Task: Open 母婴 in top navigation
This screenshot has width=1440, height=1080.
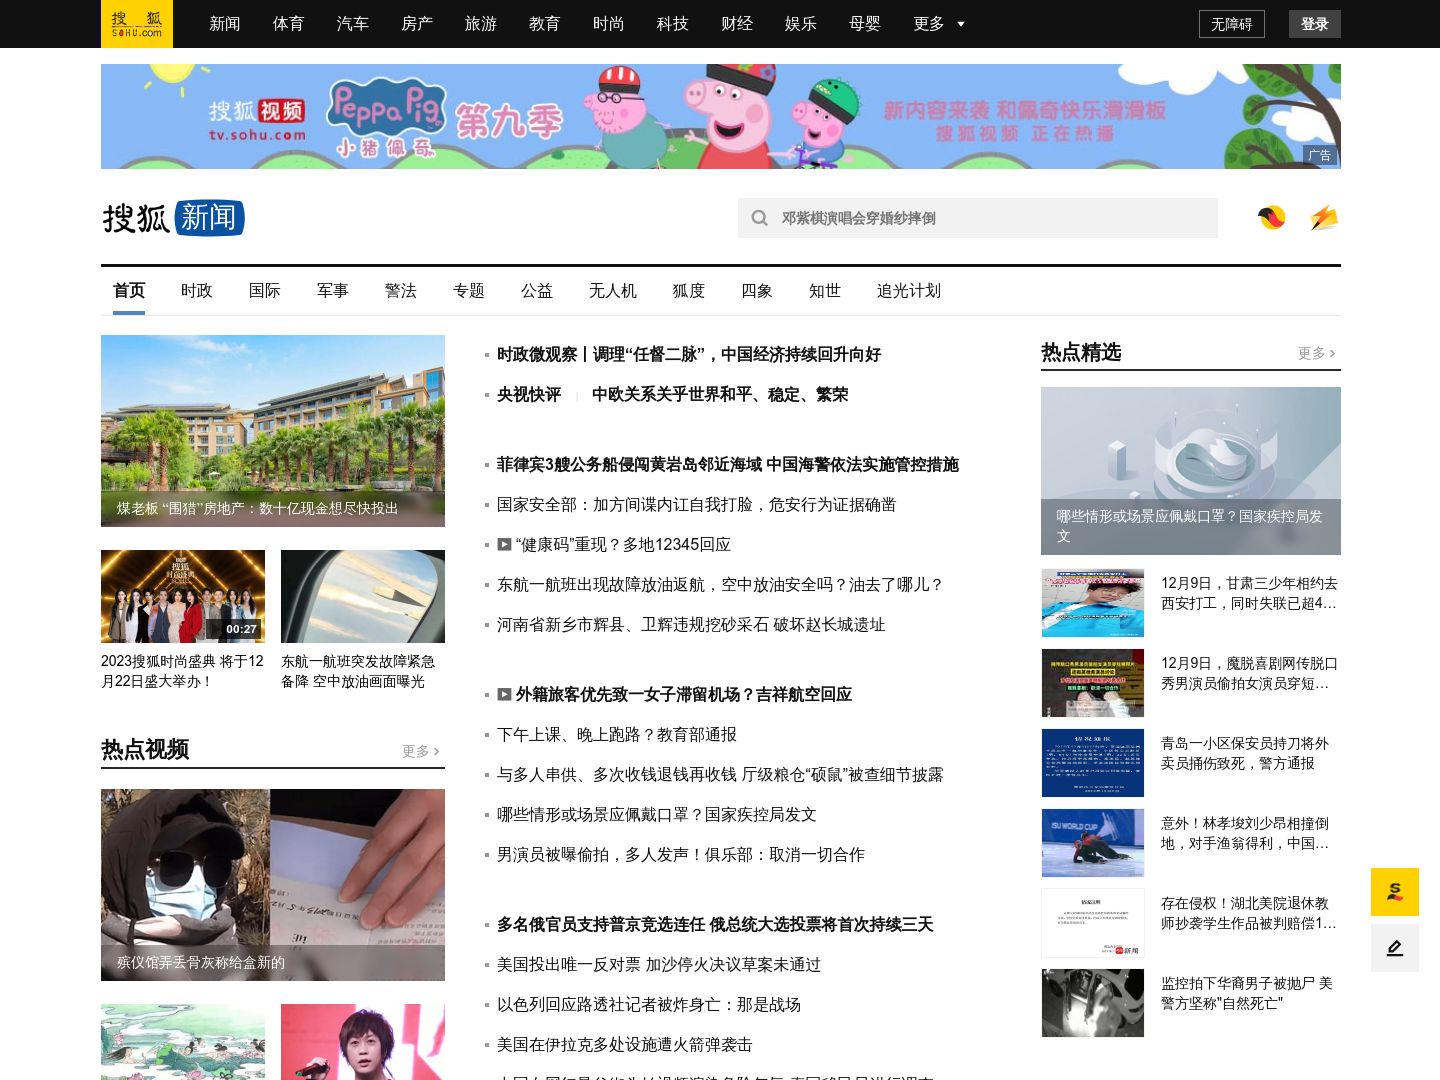Action: coord(865,24)
